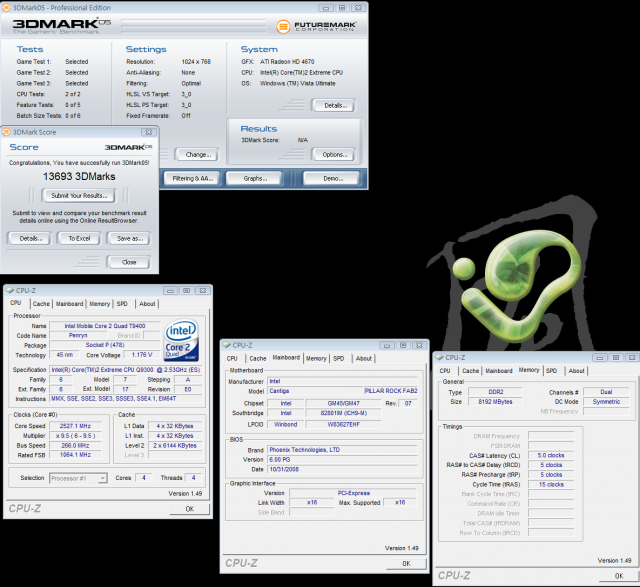Open Mainboard tab in the CPU-Z CPU window

pos(69,304)
